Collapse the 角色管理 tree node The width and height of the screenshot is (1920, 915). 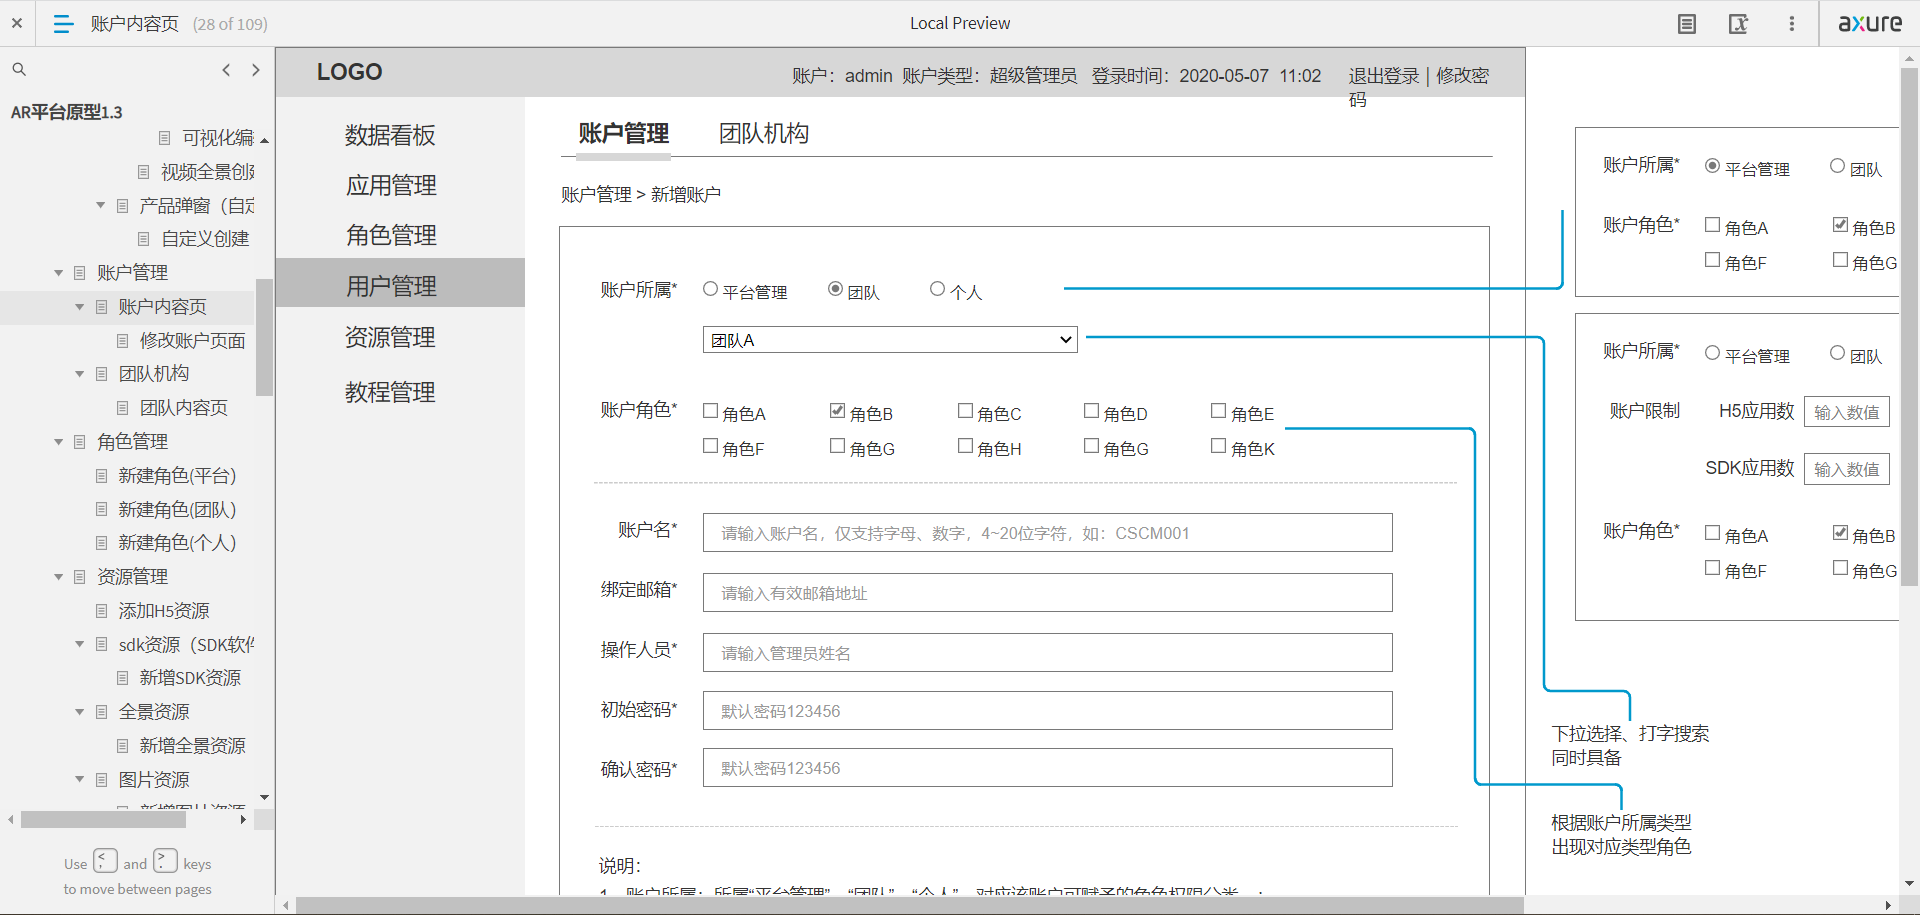(x=58, y=441)
